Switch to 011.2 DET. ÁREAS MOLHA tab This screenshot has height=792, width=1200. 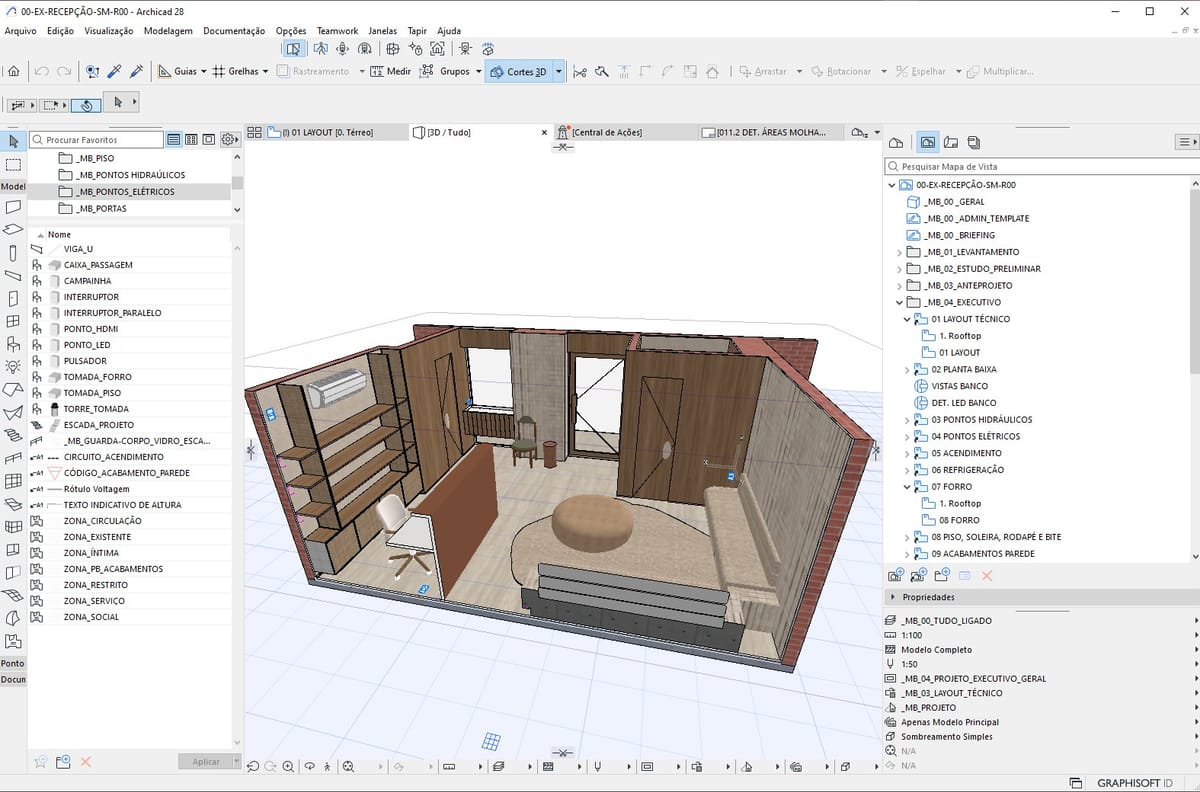point(771,132)
